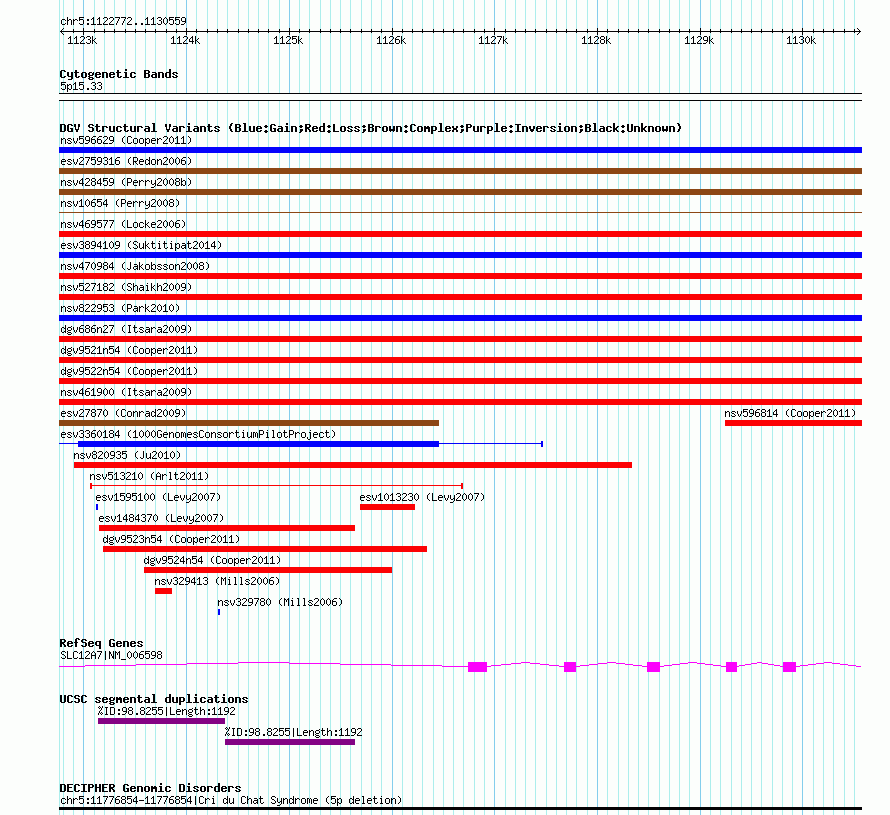Click the SLC12A7|NM_006598 gene label
The image size is (890, 815).
coord(111,655)
